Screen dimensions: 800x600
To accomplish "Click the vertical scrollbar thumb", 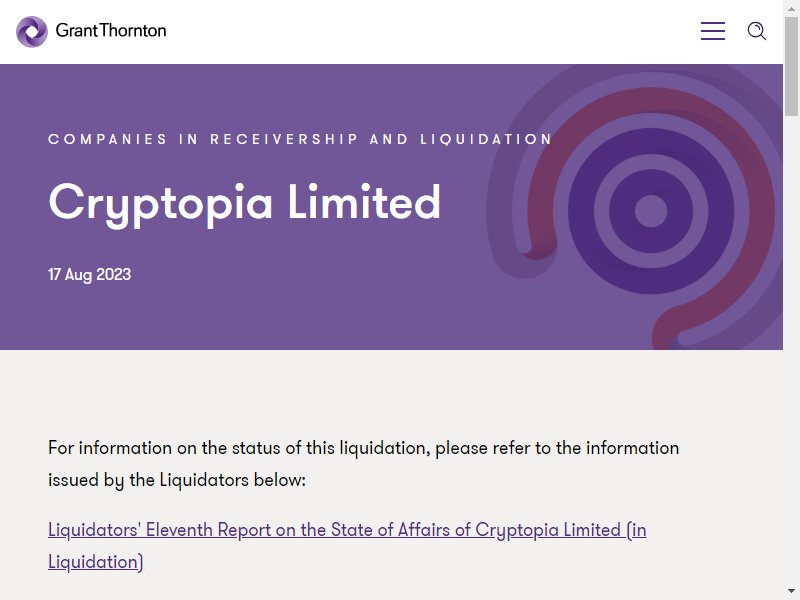I will click(791, 66).
